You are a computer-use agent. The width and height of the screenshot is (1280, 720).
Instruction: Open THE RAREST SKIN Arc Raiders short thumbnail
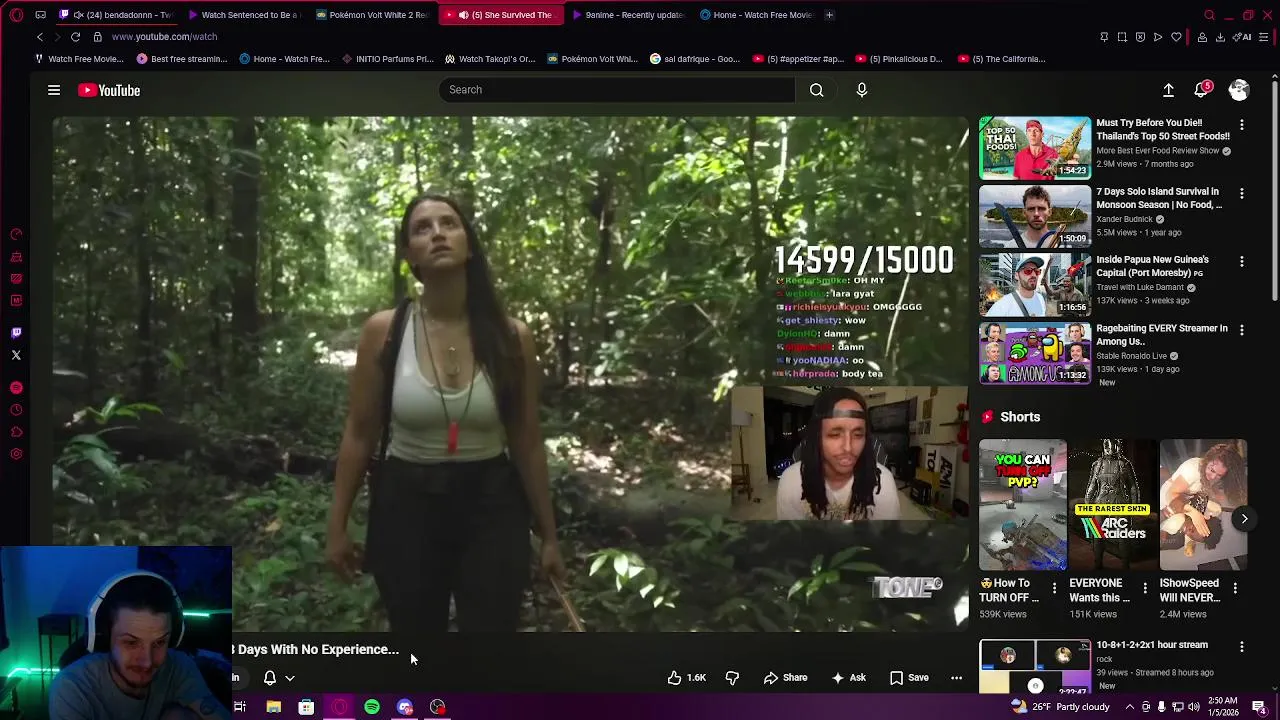tap(1112, 505)
